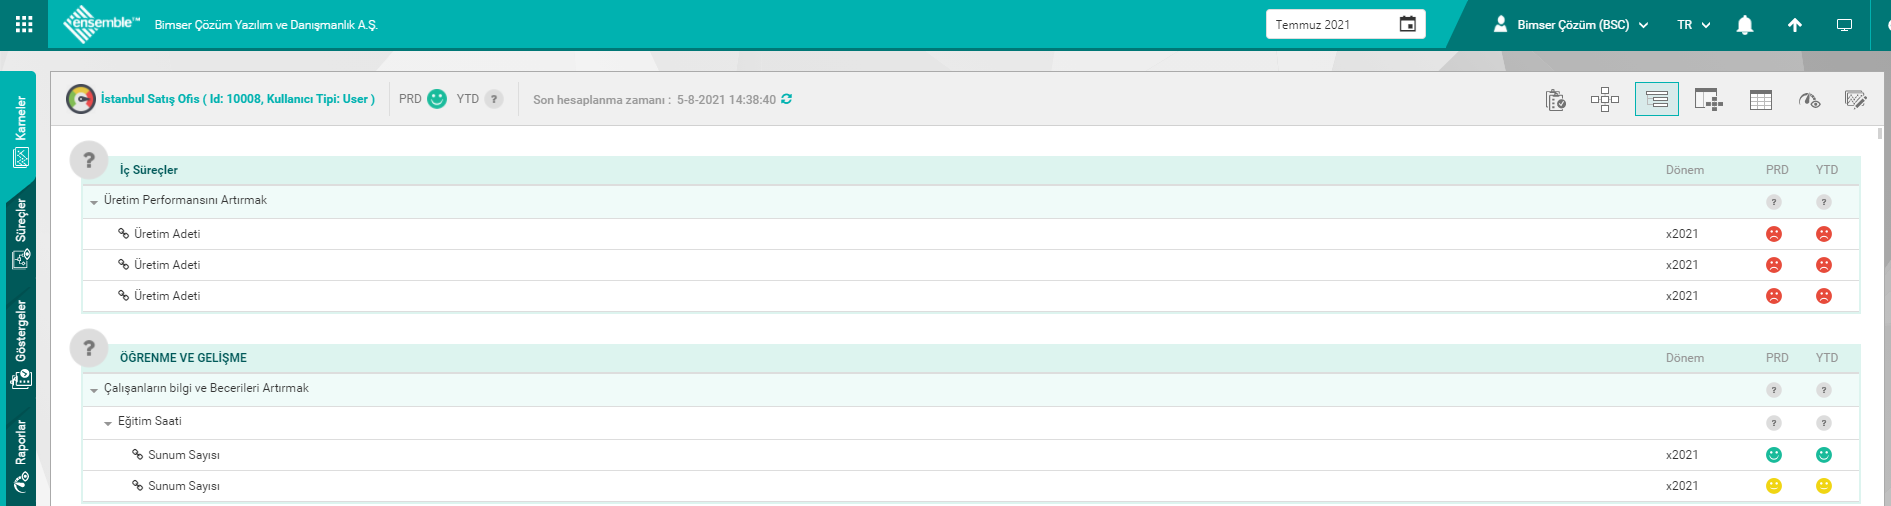Viewport: 1891px width, 506px height.
Task: Open the TR language dropdown
Action: [1694, 25]
